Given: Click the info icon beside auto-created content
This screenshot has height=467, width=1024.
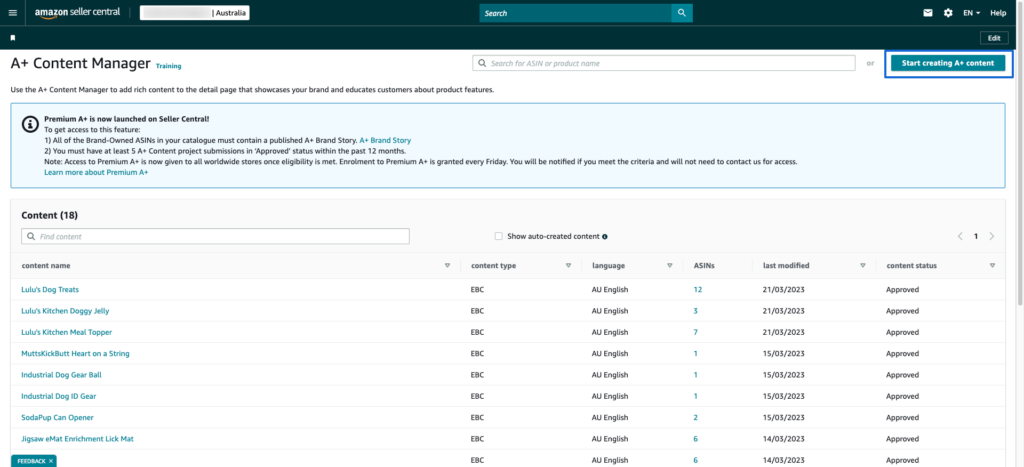Looking at the screenshot, I should tap(605, 236).
